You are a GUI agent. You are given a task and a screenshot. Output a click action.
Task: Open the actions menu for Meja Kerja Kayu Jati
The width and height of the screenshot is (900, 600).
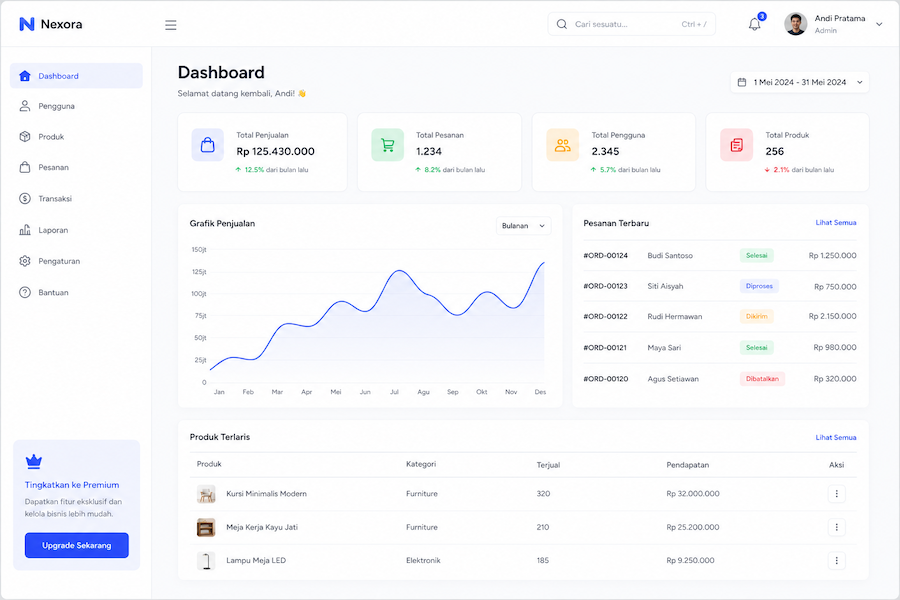(x=836, y=527)
